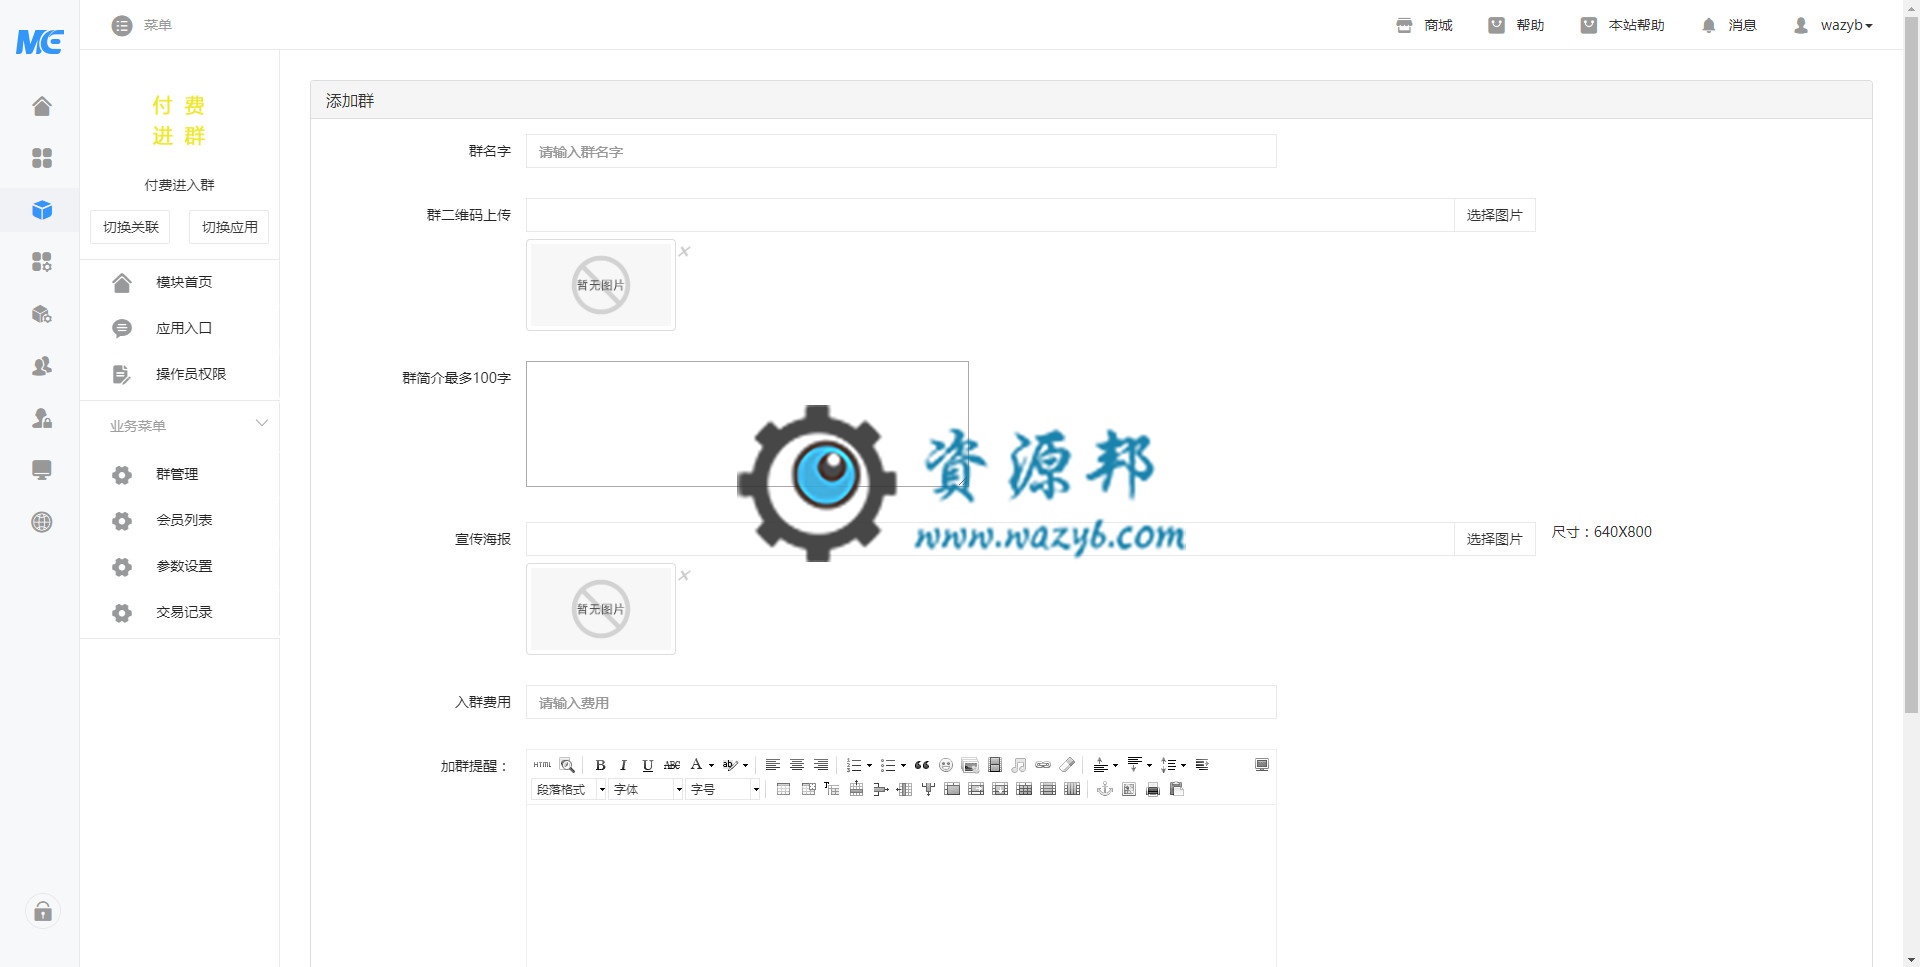Open the 段落格式 paragraph format dropdown
This screenshot has height=967, width=1920.
tap(569, 790)
